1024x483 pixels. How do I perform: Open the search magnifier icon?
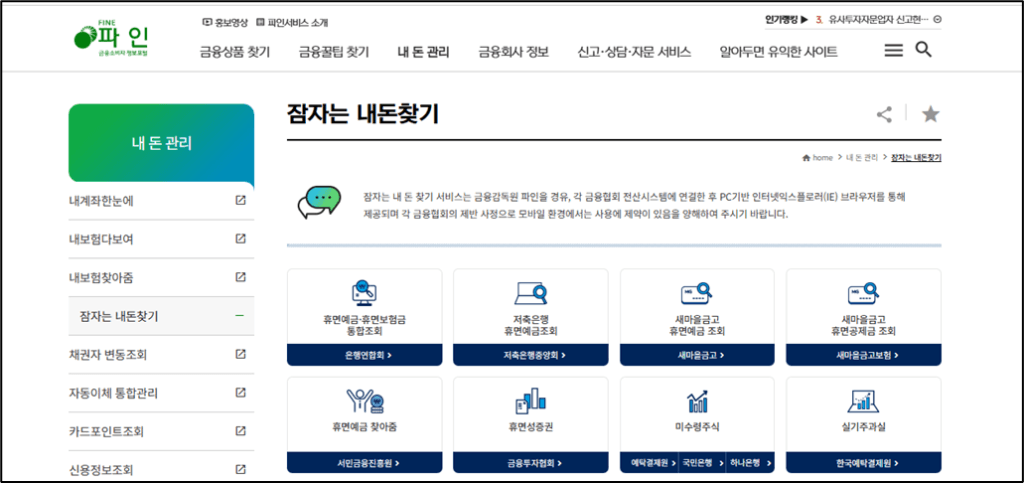point(923,50)
